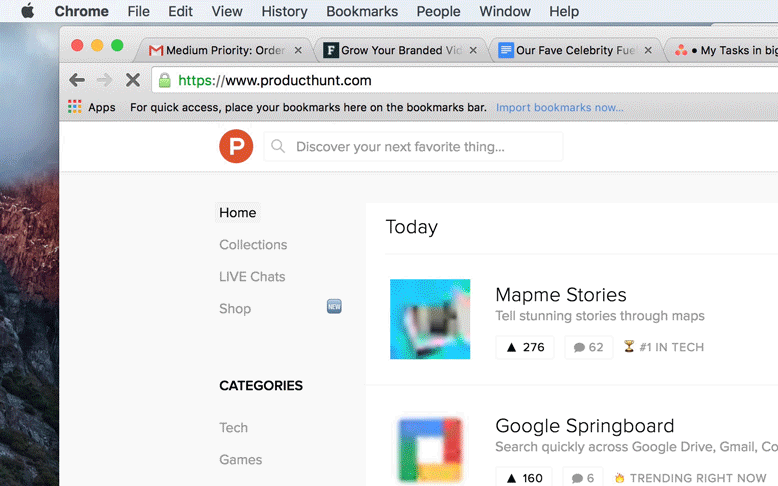Click the NEW badge beside Shop
Screen dimensions: 778x486
[x=334, y=306]
